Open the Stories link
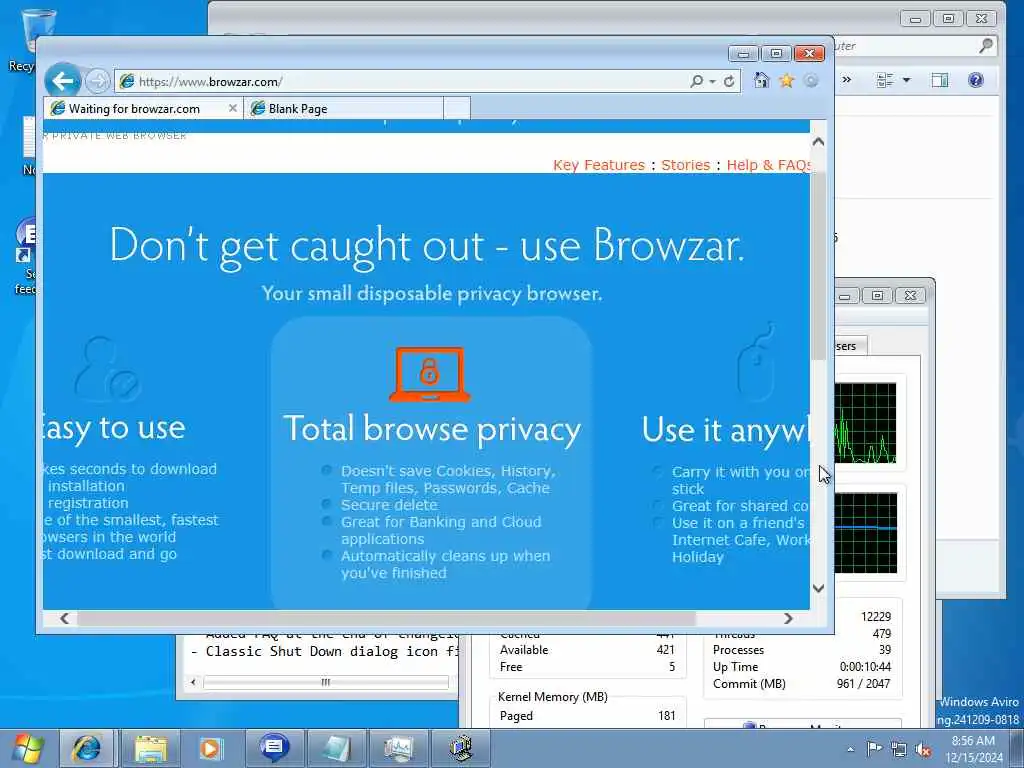Viewport: 1024px width, 768px height. coord(685,165)
